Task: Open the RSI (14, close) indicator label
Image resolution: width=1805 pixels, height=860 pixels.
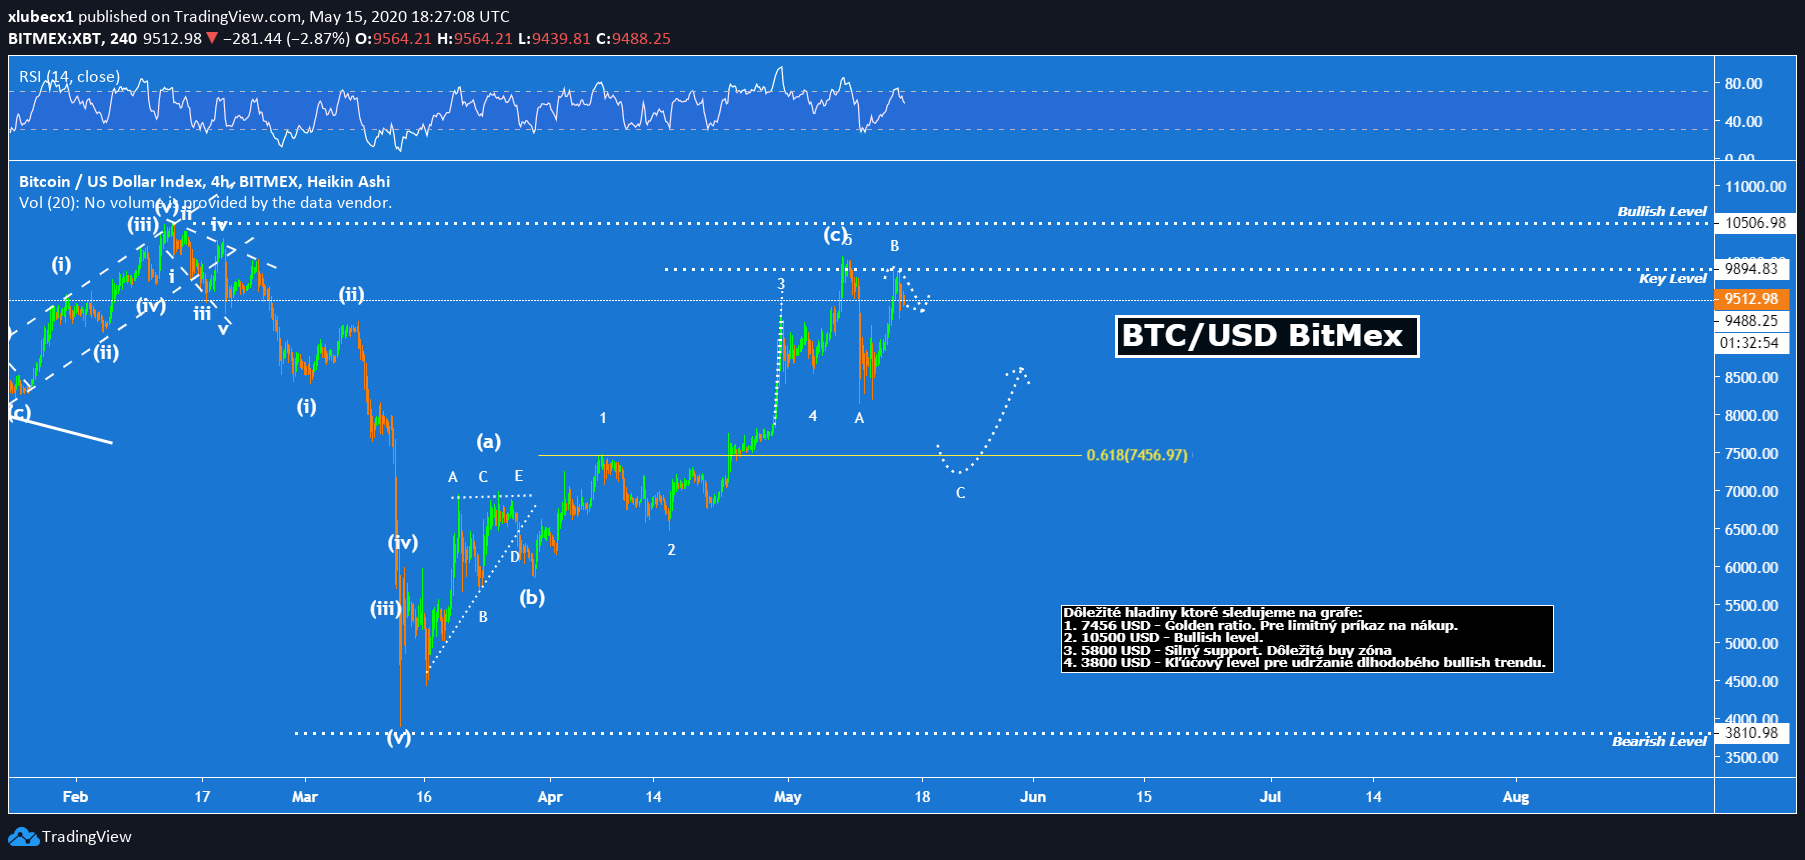Action: point(69,77)
